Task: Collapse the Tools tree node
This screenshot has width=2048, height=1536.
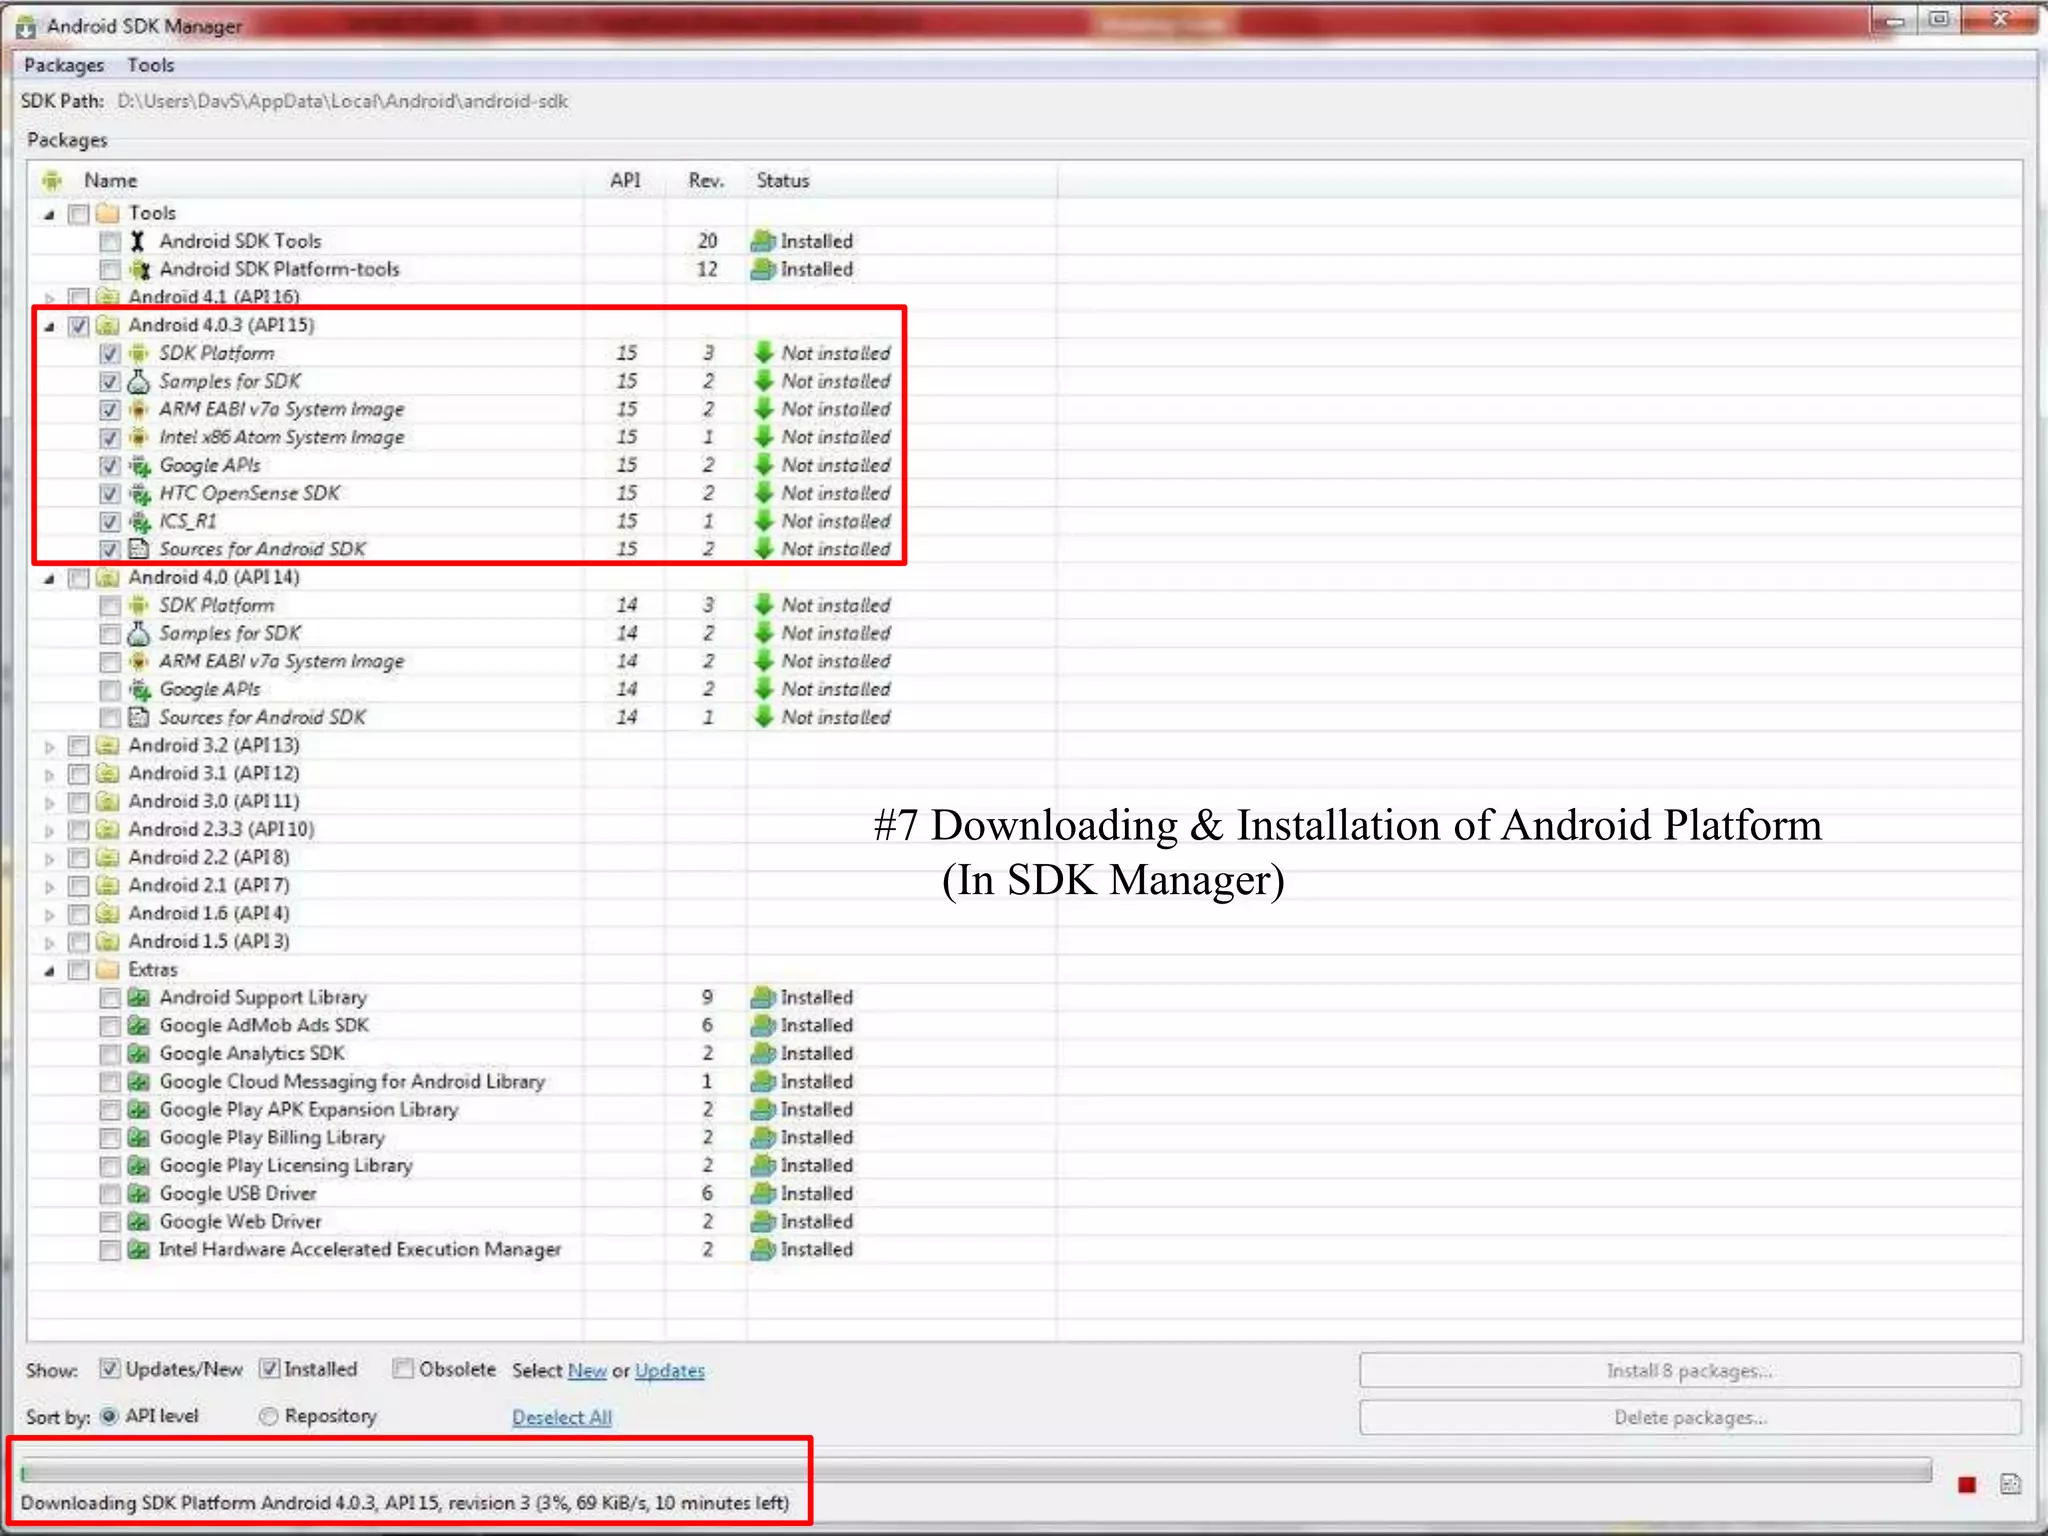Action: coord(49,214)
